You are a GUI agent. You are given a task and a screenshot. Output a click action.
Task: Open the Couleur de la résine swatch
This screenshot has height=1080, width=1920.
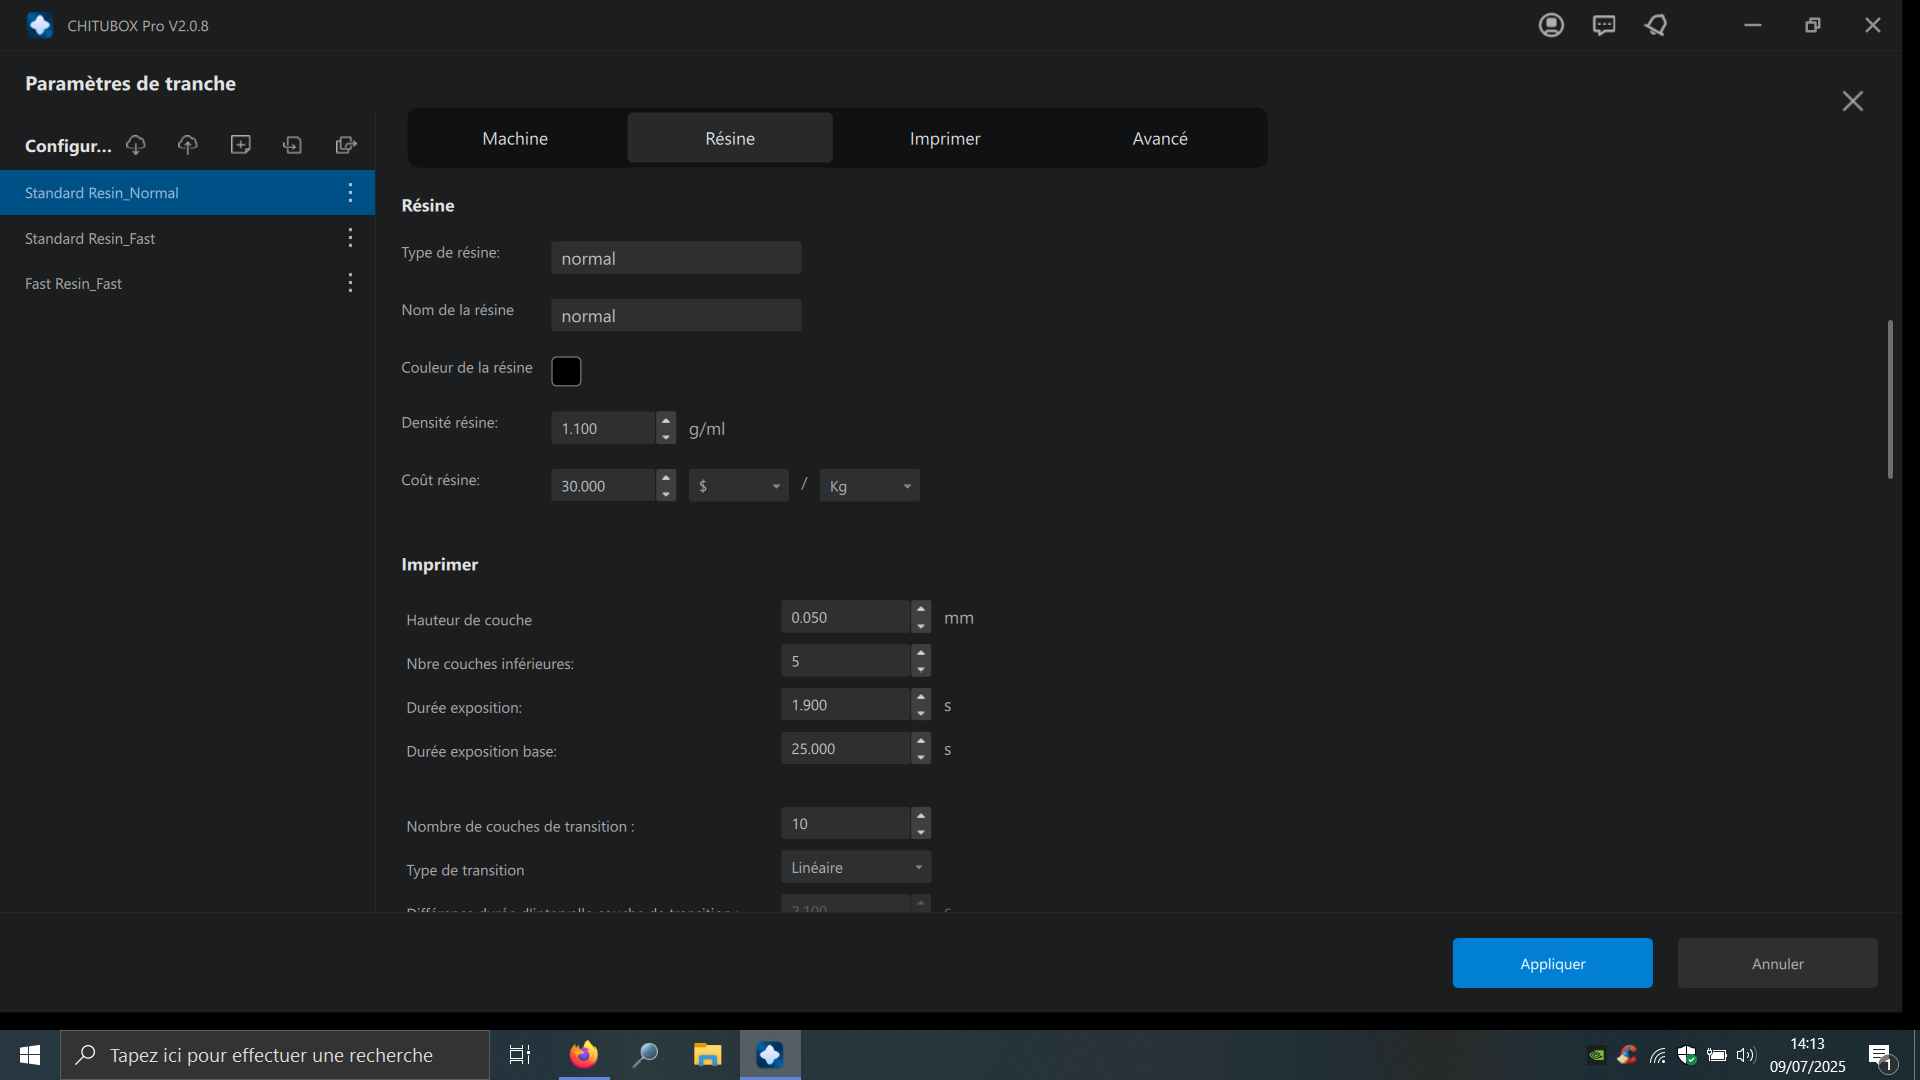click(566, 371)
